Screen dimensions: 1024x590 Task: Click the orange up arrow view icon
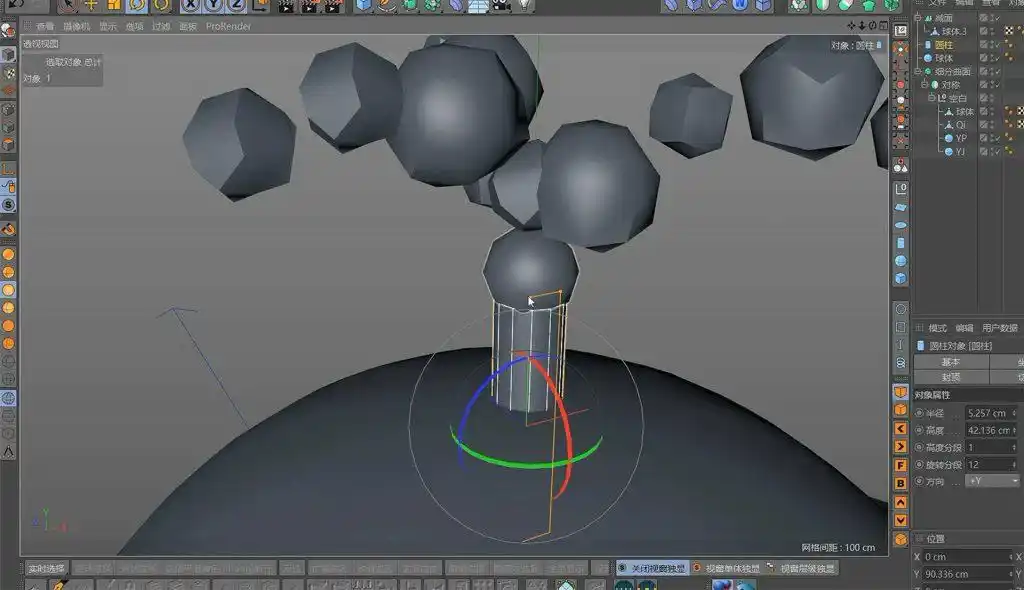(901, 502)
